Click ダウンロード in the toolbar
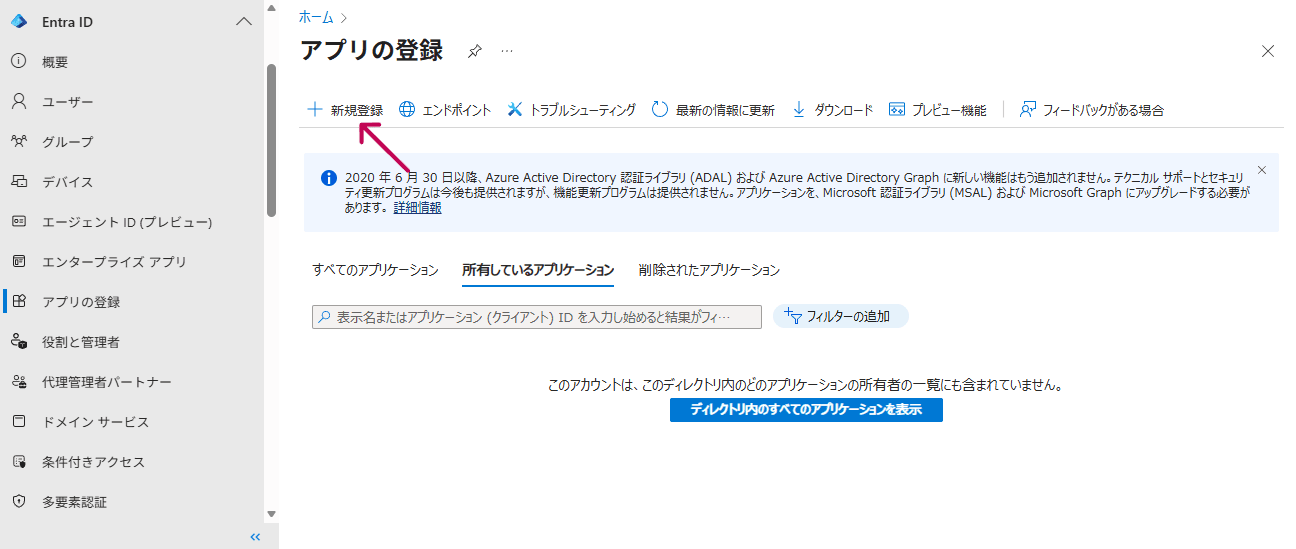Screen dimensions: 1296x549 [x=832, y=110]
